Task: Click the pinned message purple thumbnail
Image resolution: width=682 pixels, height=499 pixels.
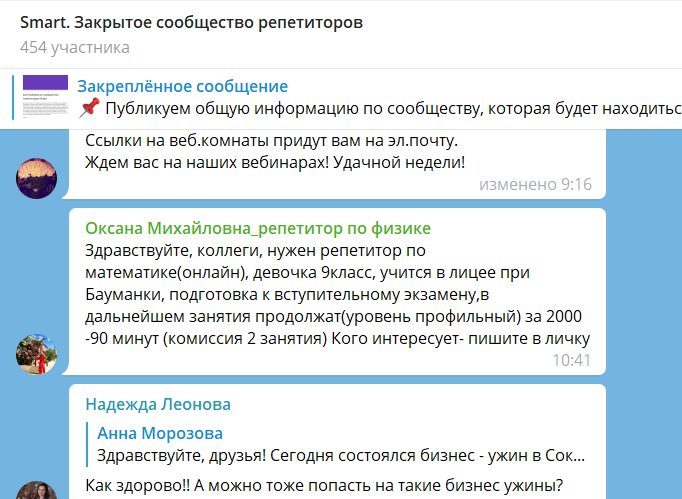Action: pyautogui.click(x=45, y=97)
